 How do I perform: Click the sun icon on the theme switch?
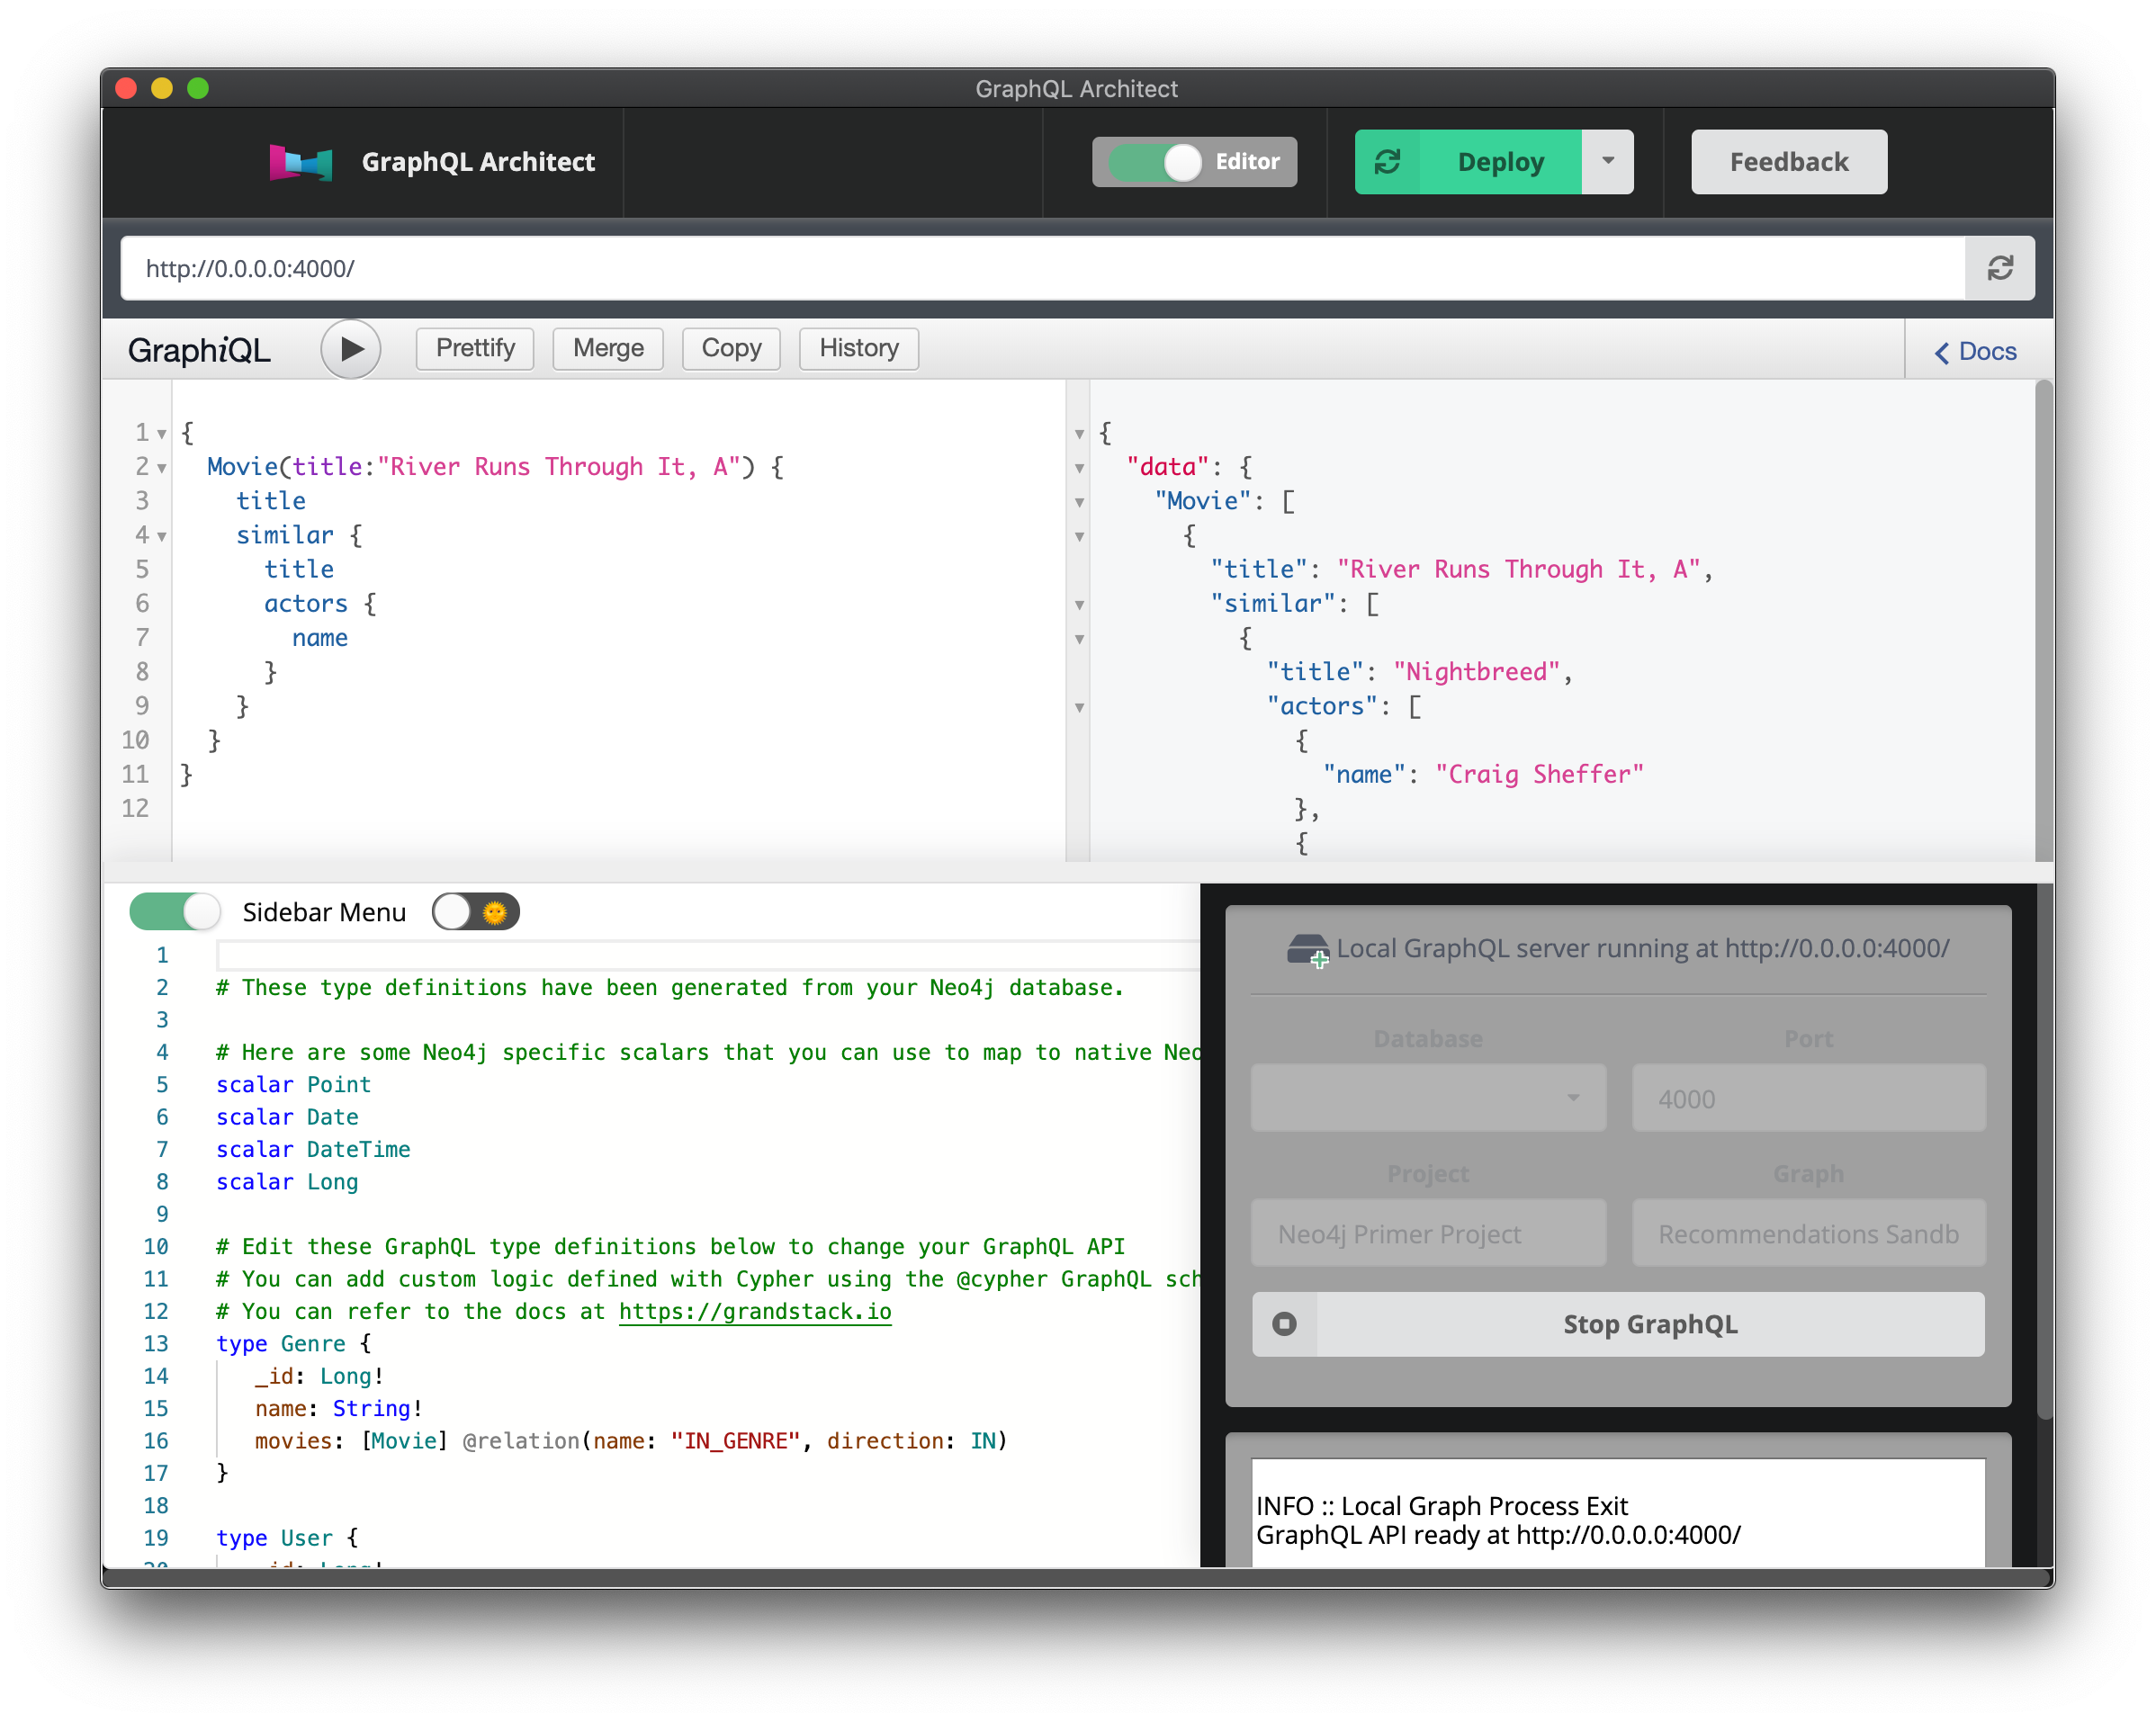point(495,911)
